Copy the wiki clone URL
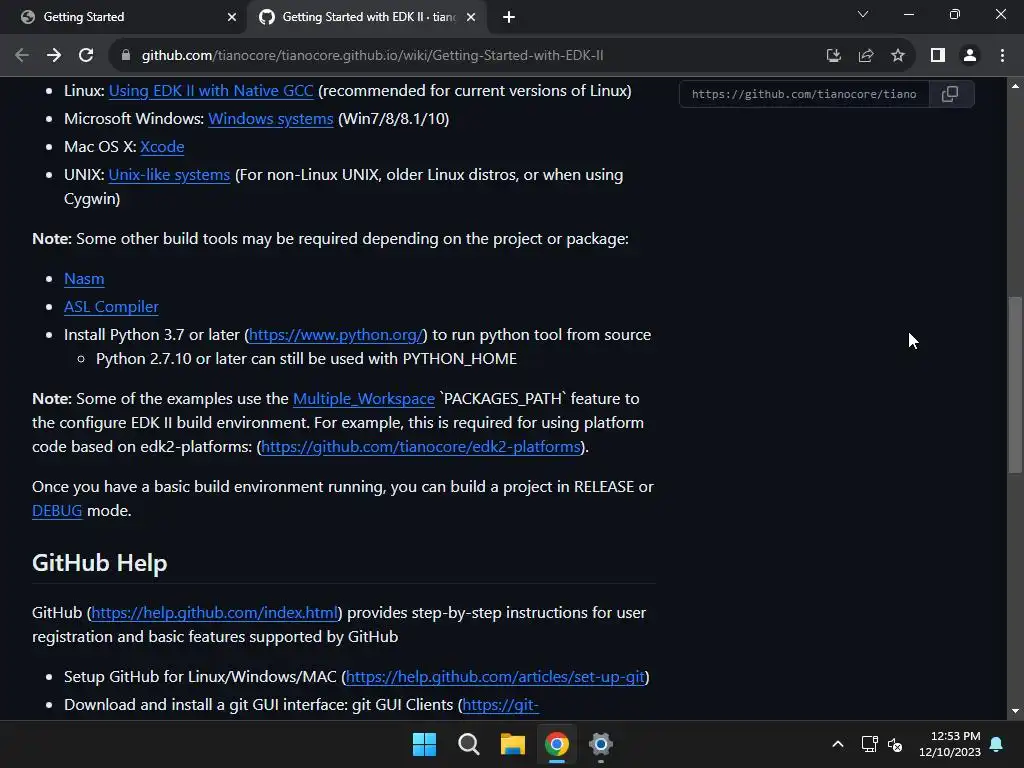 (x=950, y=94)
